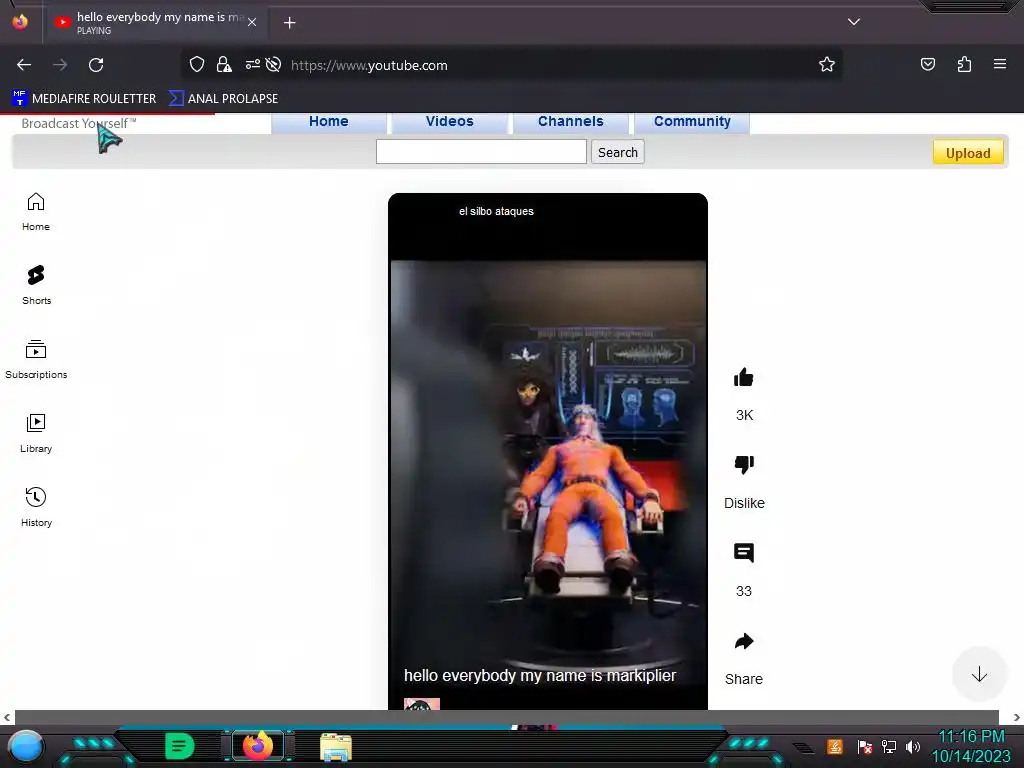The height and width of the screenshot is (768, 1024).
Task: Open the extensions puzzle icon
Action: (x=964, y=64)
